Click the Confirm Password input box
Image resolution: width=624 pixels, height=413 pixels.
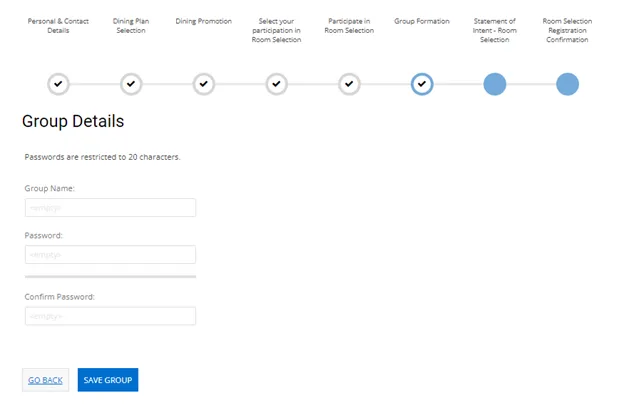(110, 316)
